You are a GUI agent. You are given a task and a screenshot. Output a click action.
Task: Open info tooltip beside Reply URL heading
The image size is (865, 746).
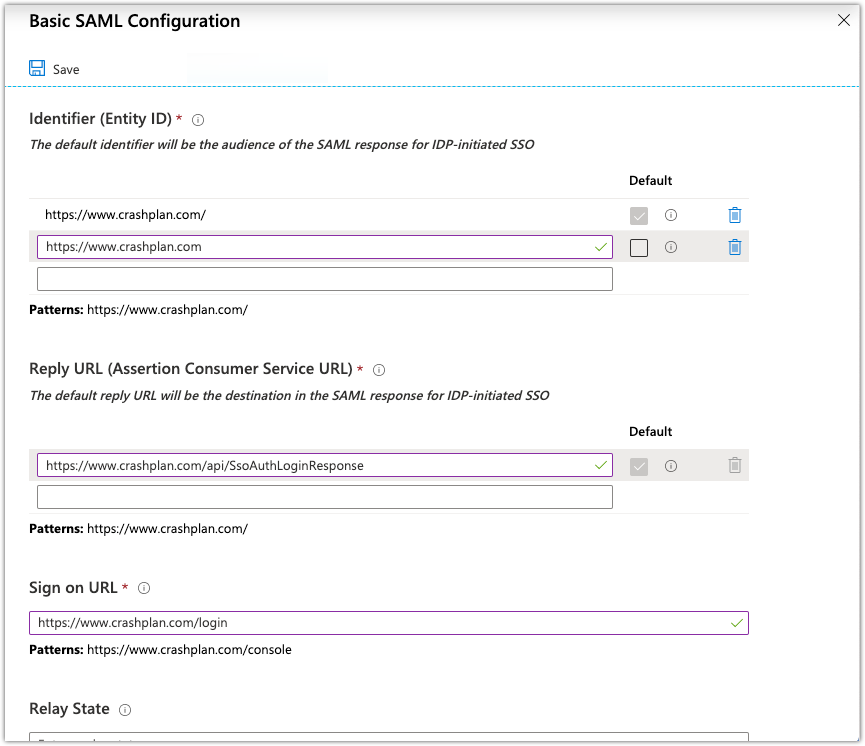click(x=379, y=370)
